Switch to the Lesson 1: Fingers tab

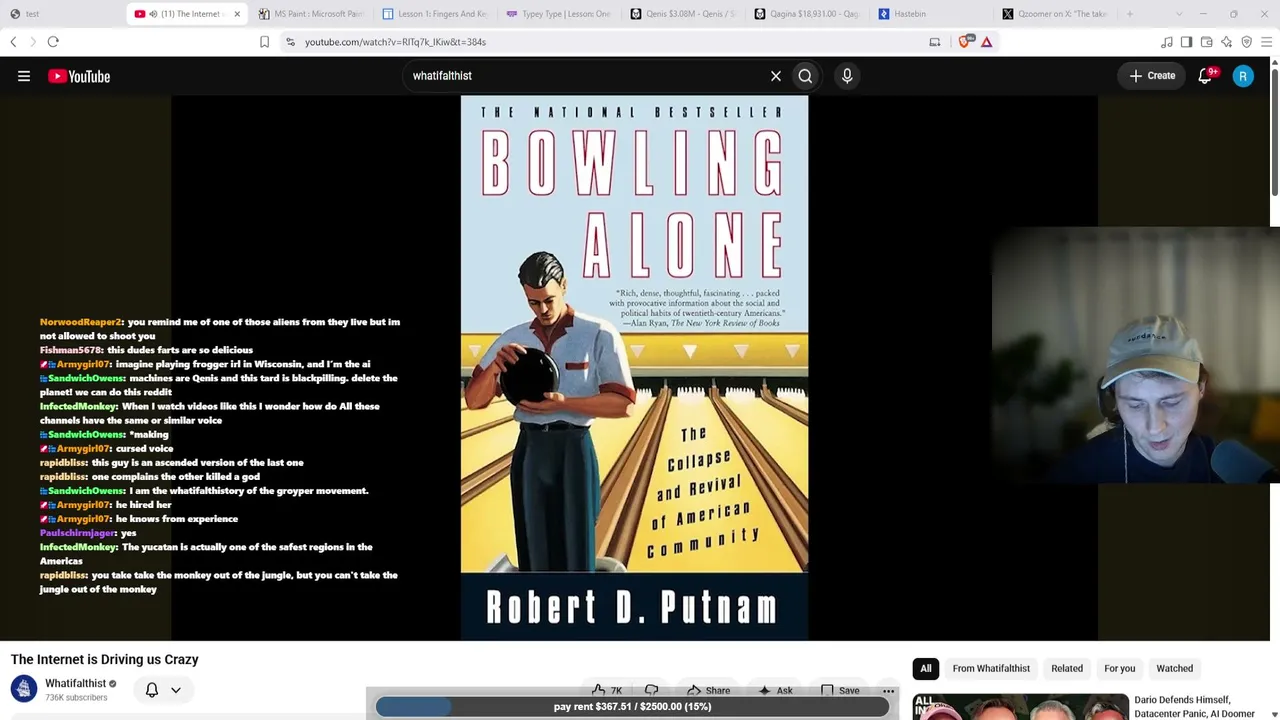[436, 14]
